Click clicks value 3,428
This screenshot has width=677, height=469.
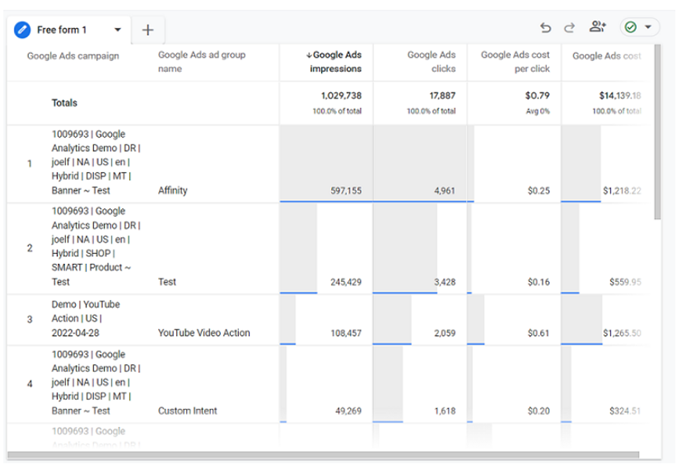pos(445,282)
